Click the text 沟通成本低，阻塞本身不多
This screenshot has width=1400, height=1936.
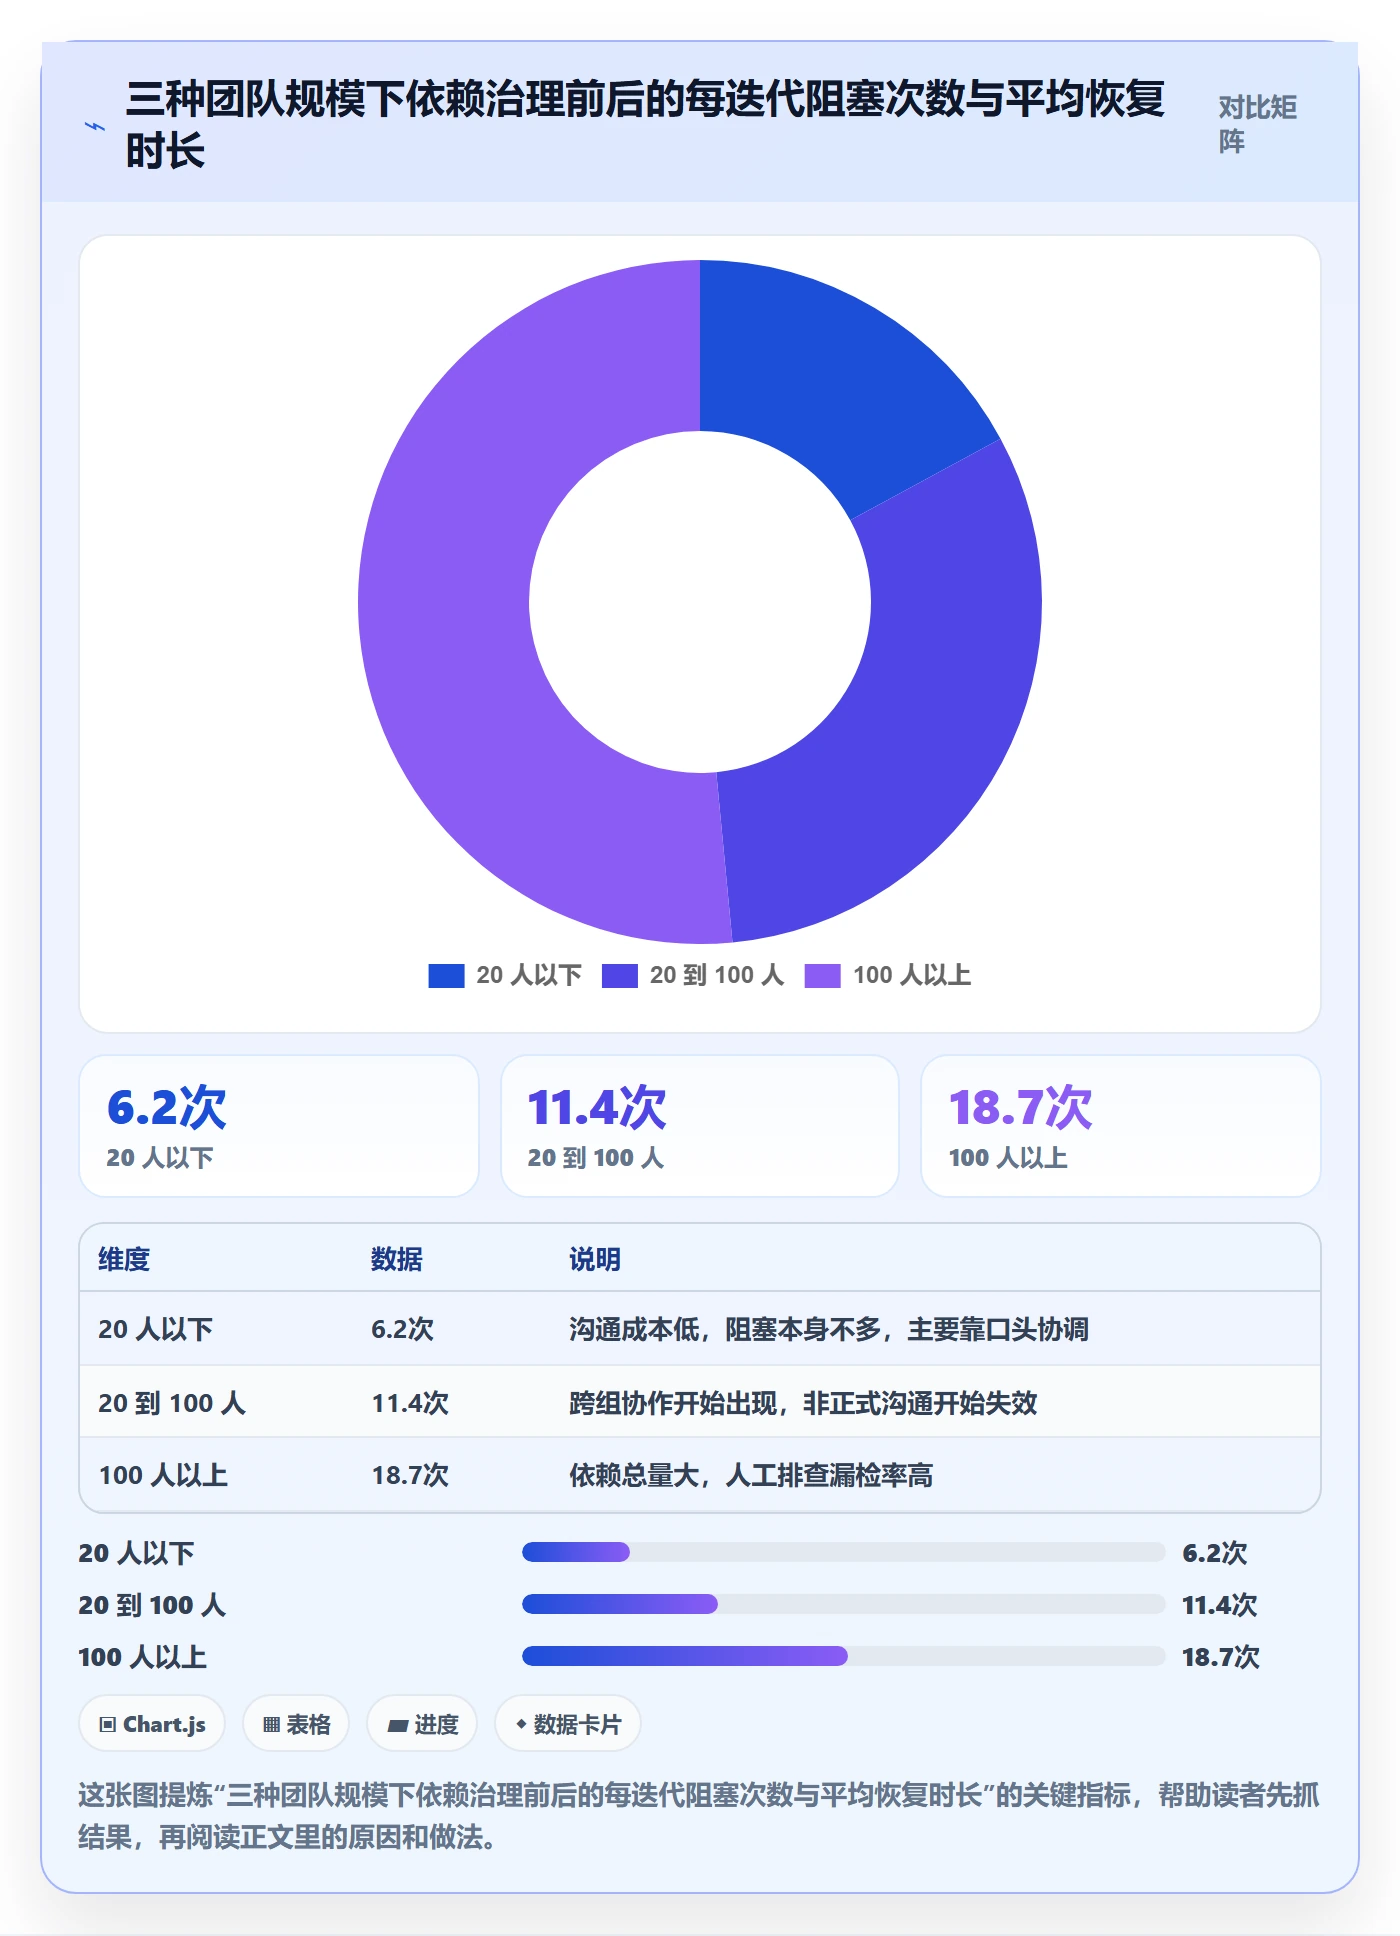click(x=725, y=1329)
